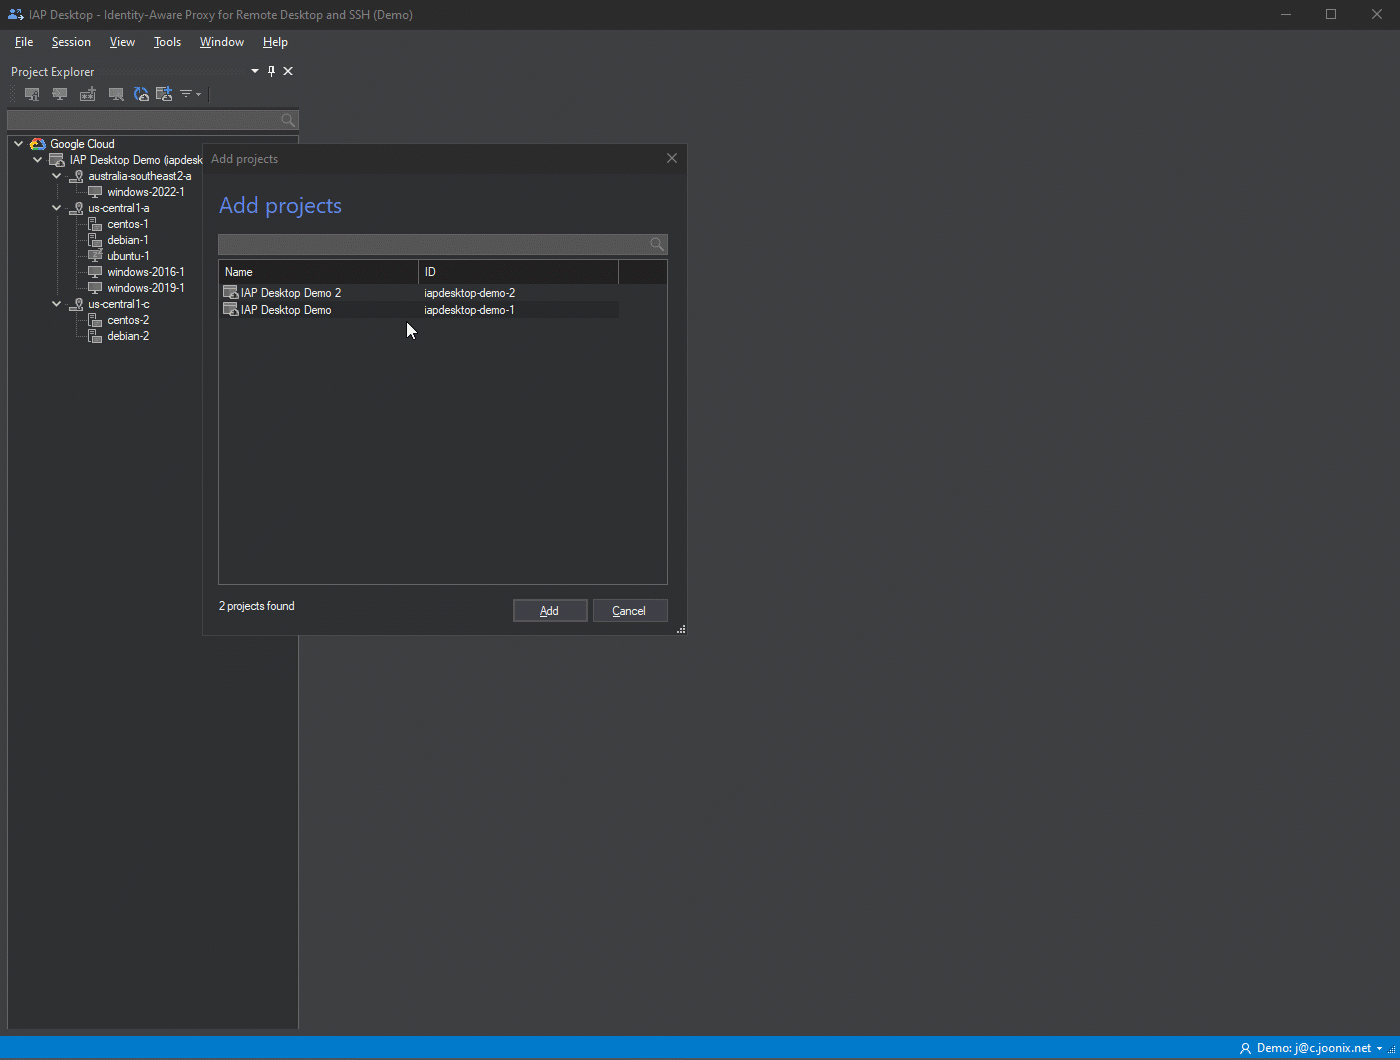This screenshot has width=1400, height=1060.
Task: Select the ubuntu-1 tree item
Action: pyautogui.click(x=128, y=256)
